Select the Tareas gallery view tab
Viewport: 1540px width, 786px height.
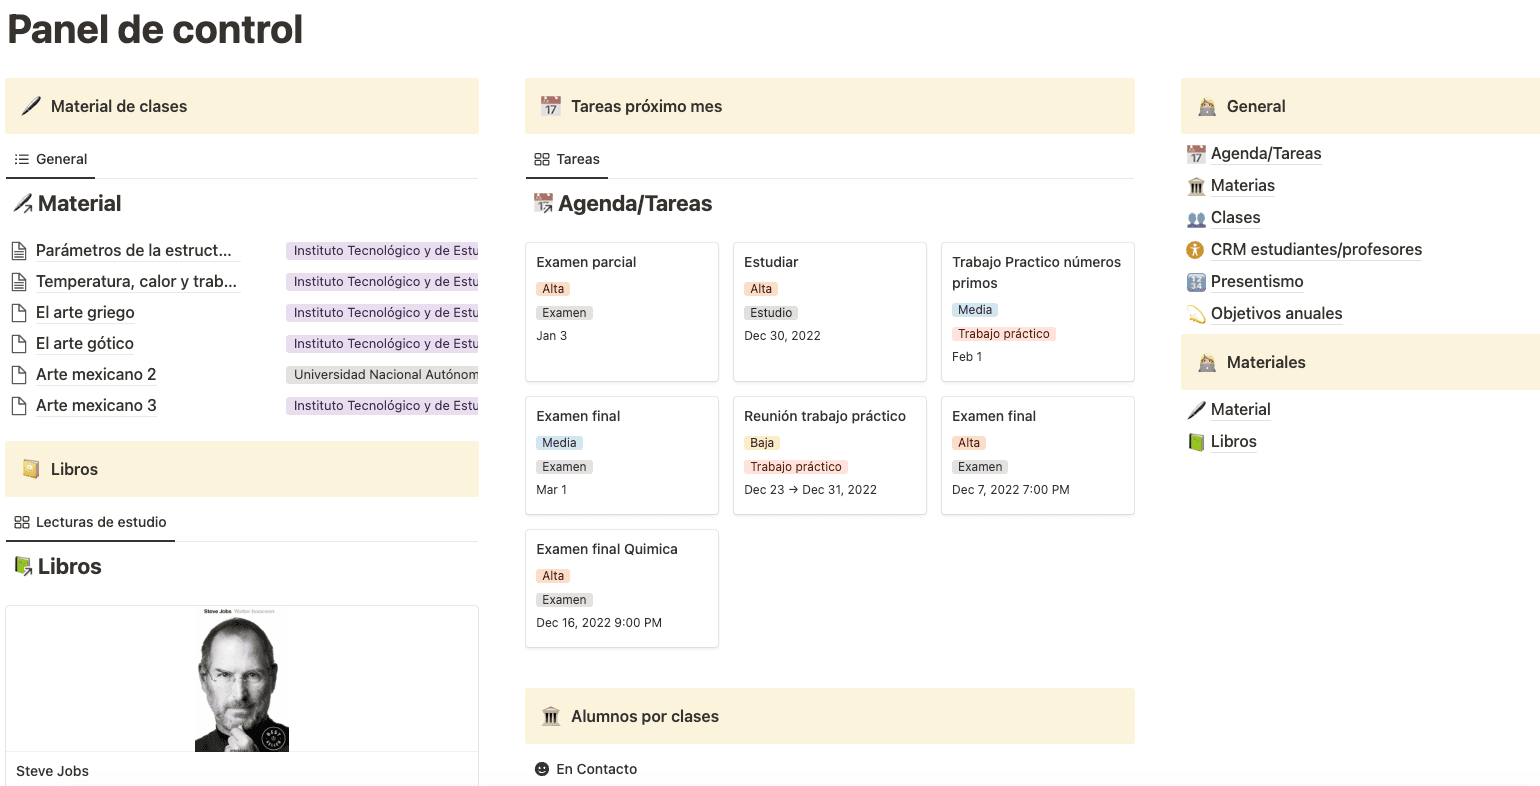(x=567, y=159)
